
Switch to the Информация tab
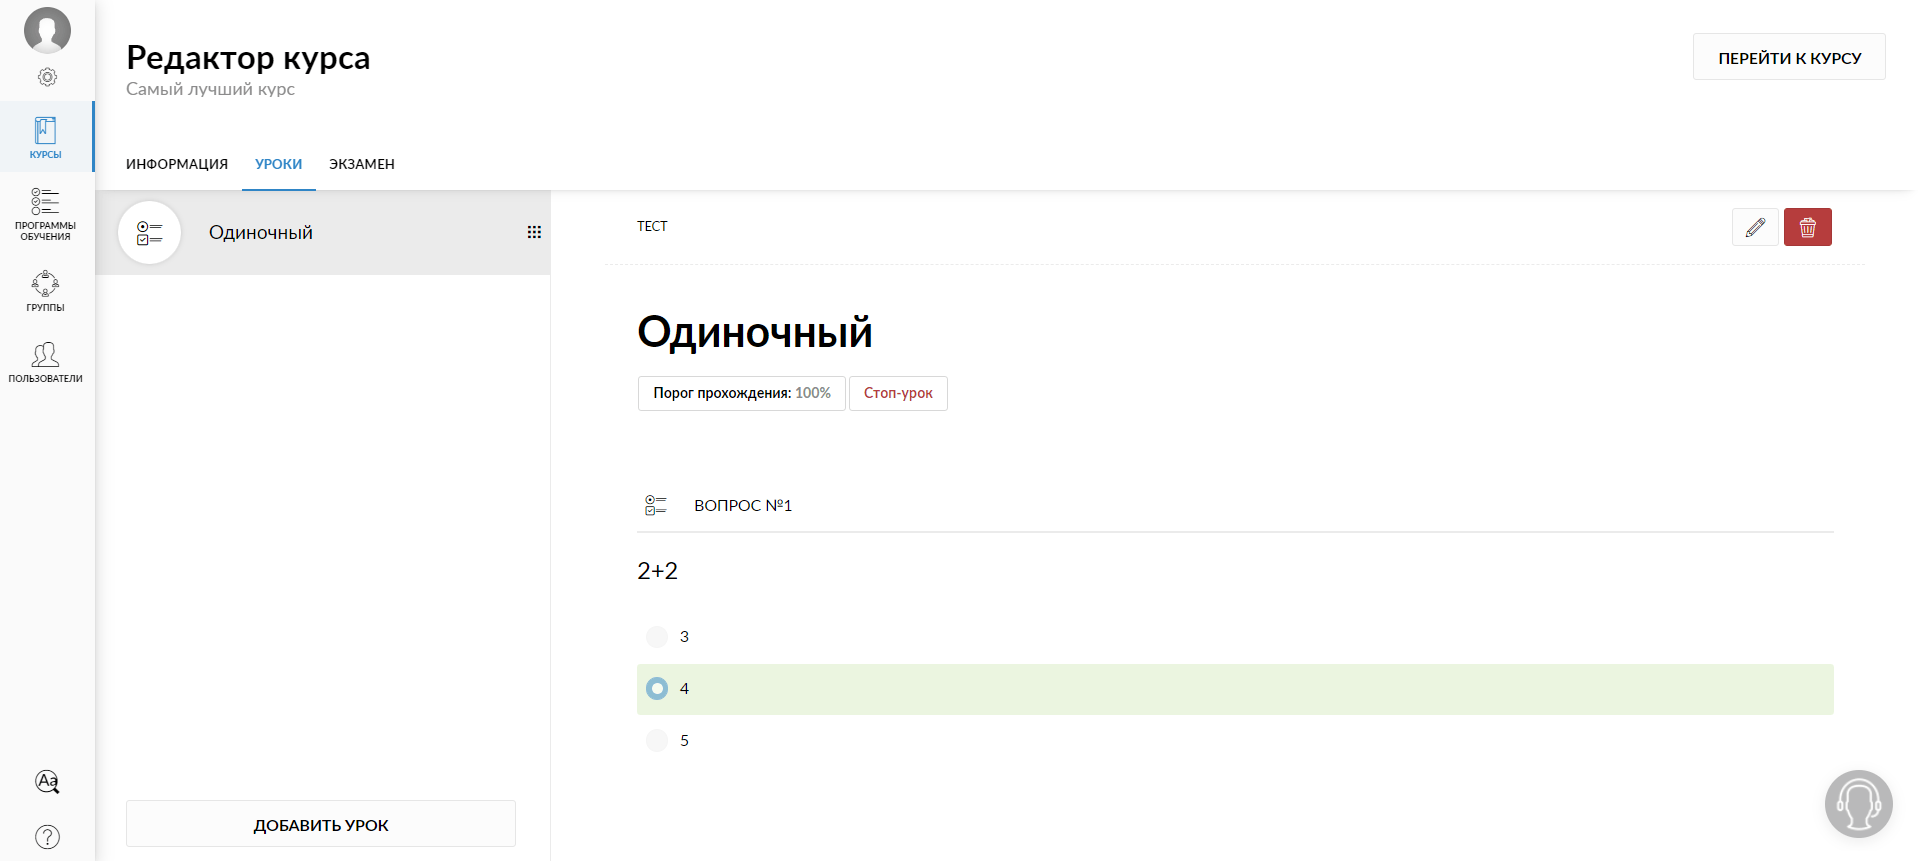(x=177, y=164)
